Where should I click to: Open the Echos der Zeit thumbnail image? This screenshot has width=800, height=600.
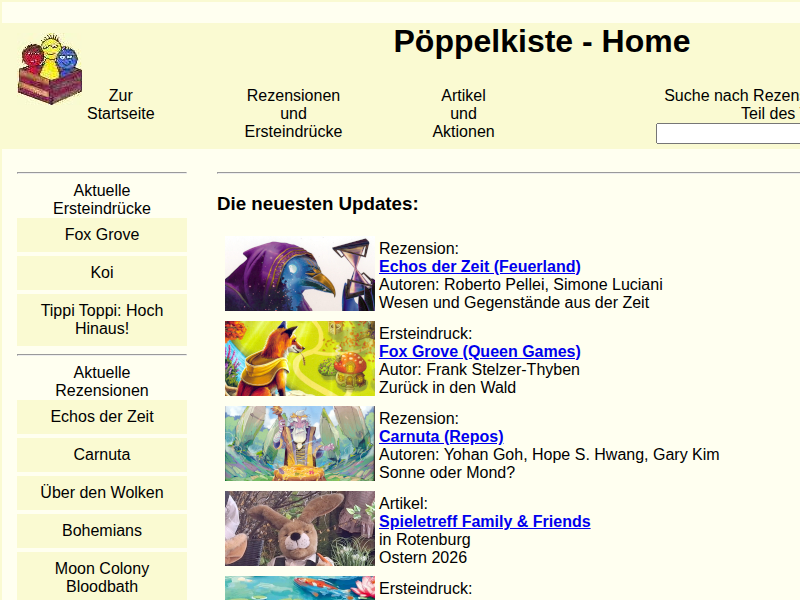tap(299, 274)
